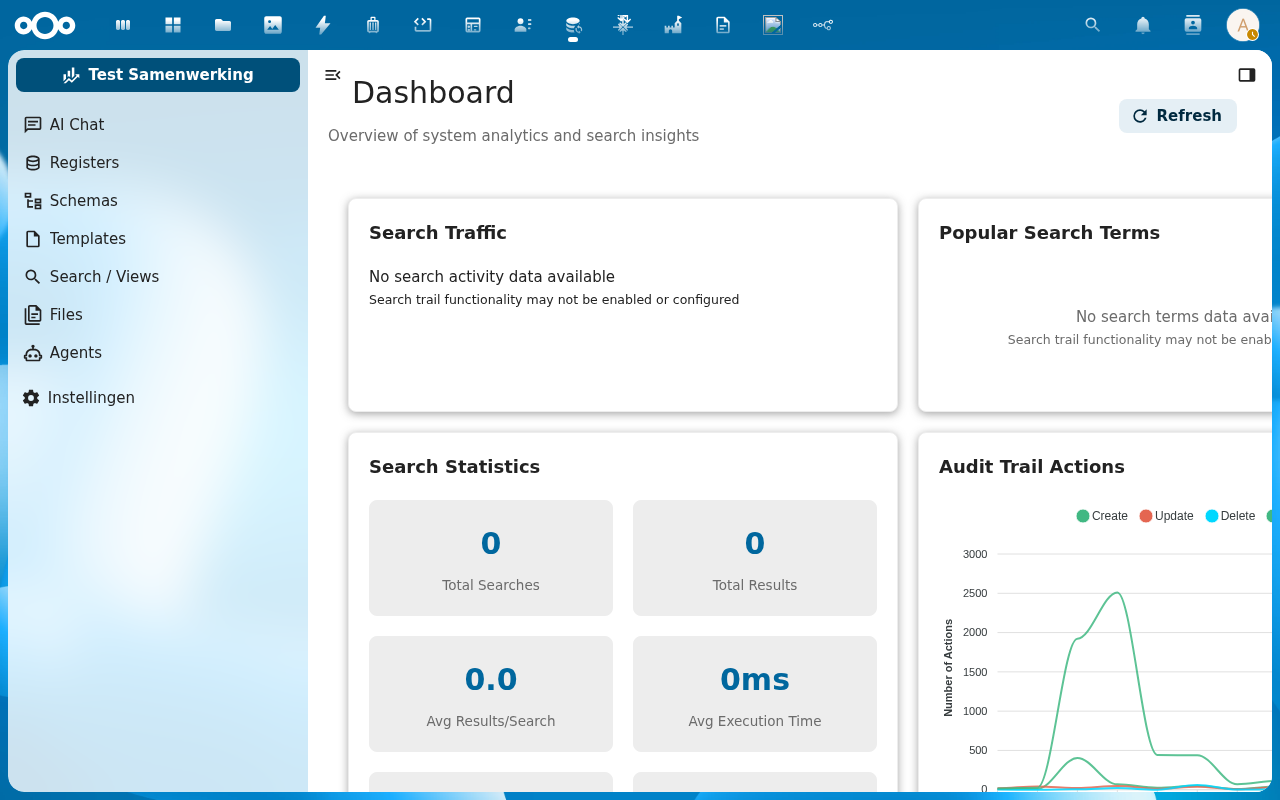Open the Dashboard app with three bars icon
Viewport: 1280px width, 800px height.
tap(123, 25)
